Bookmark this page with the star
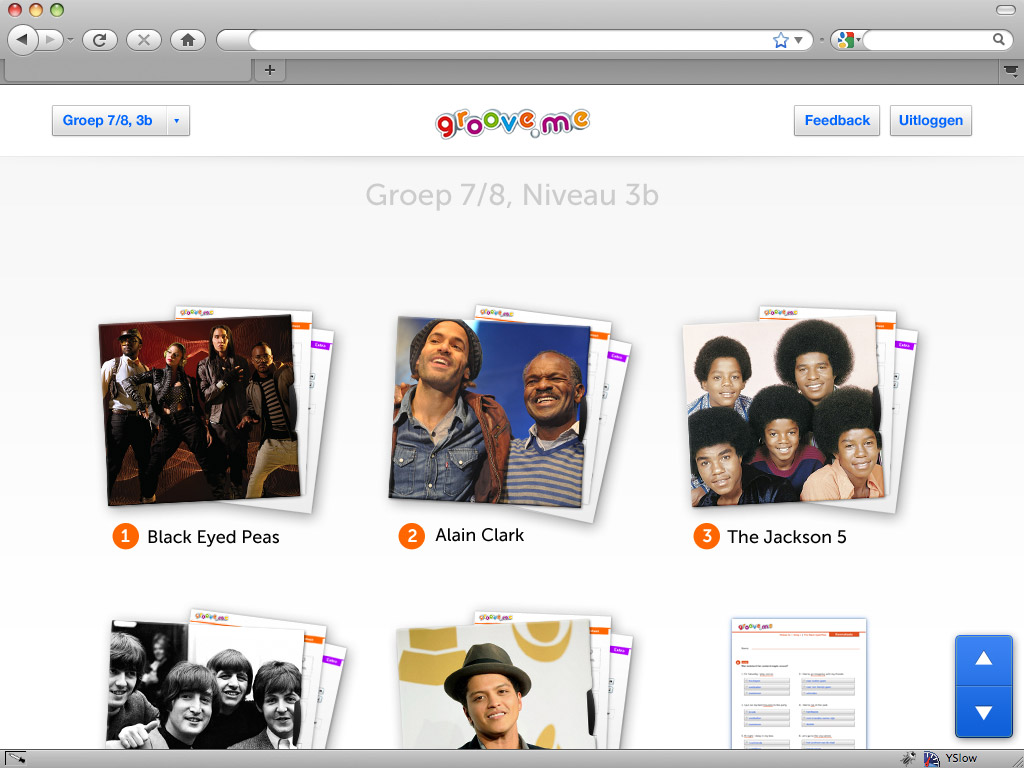Viewport: 1024px width, 768px height. click(x=780, y=40)
